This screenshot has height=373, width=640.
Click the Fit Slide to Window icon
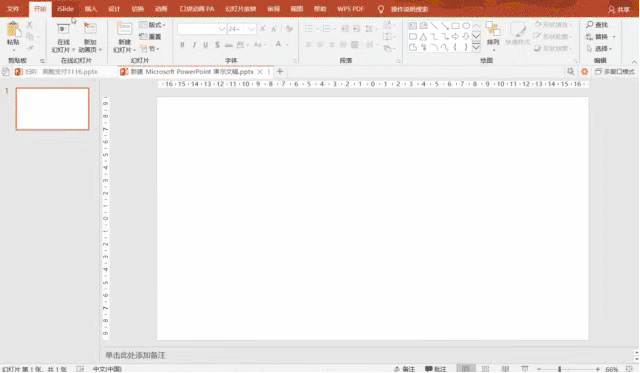629,369
